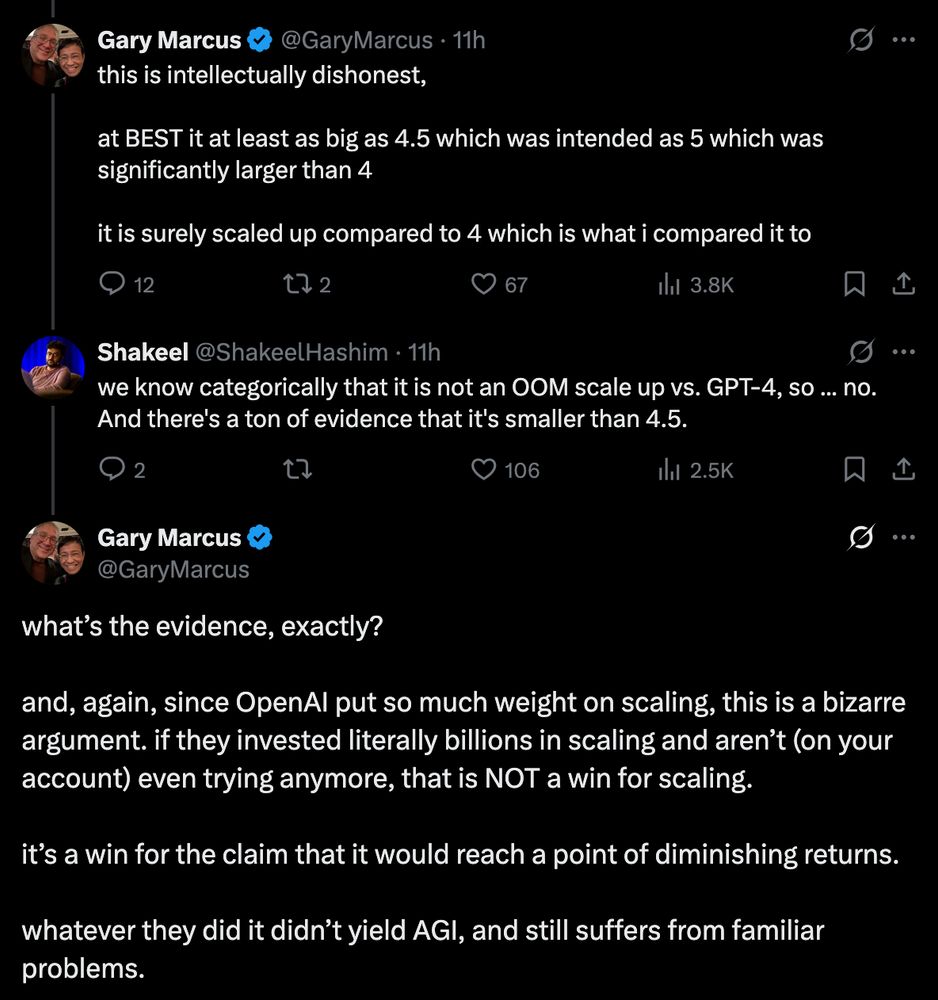Image resolution: width=938 pixels, height=1000 pixels.
Task: Open Grok analysis on Gary's top tweet
Action: point(860,39)
